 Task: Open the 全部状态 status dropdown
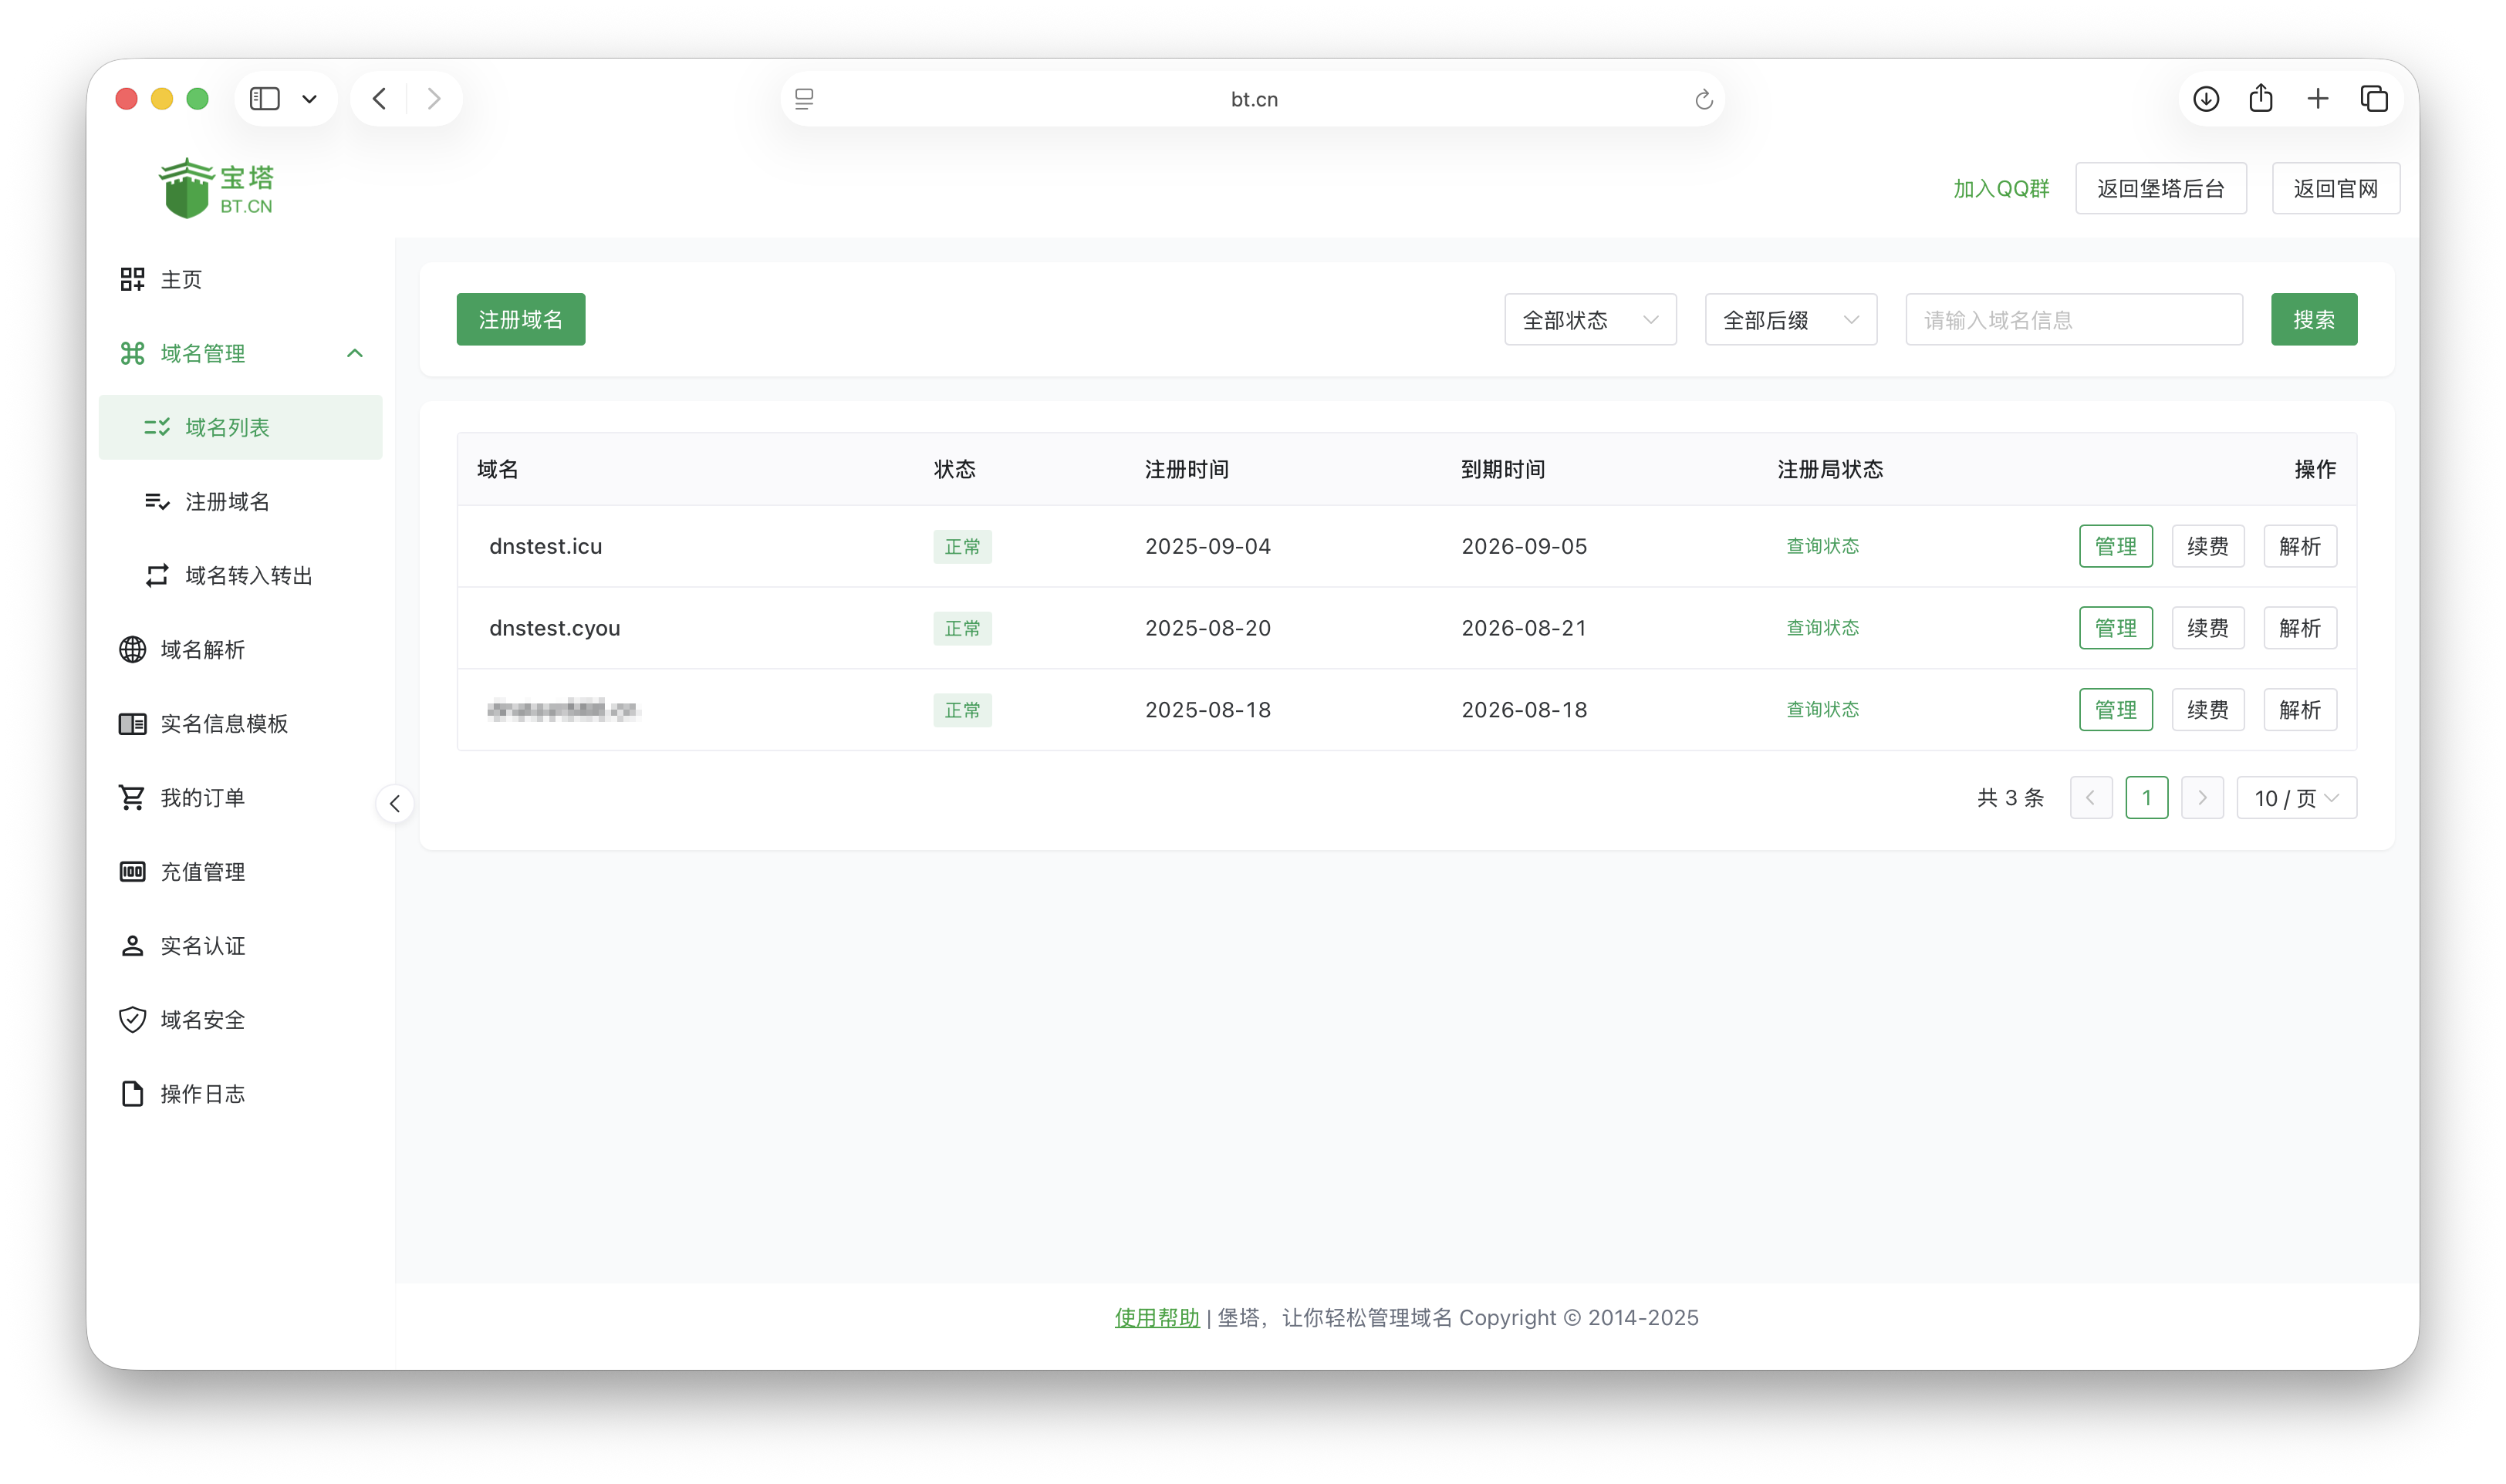1589,320
